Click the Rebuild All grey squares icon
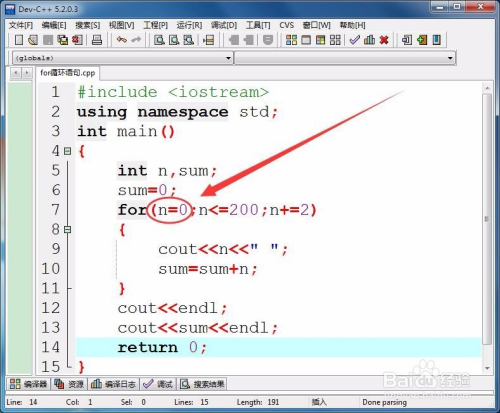The height and width of the screenshot is (413, 500). (335, 40)
